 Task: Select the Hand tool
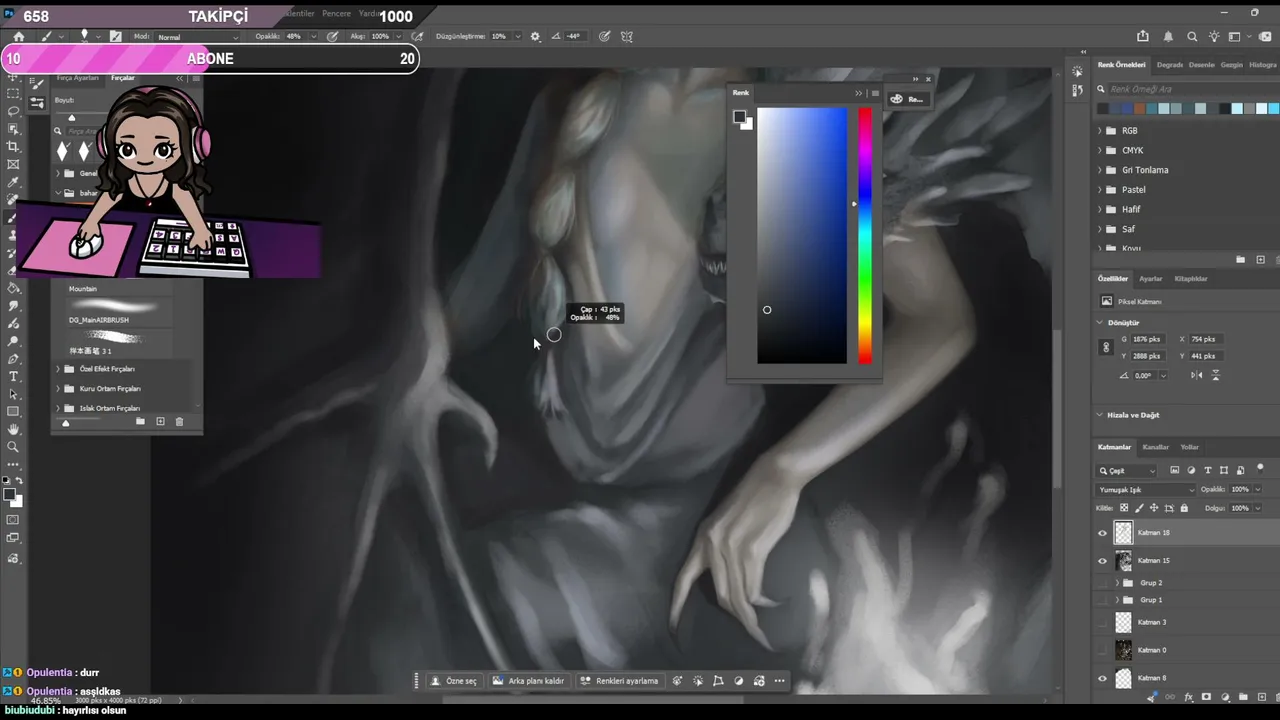pyautogui.click(x=13, y=429)
